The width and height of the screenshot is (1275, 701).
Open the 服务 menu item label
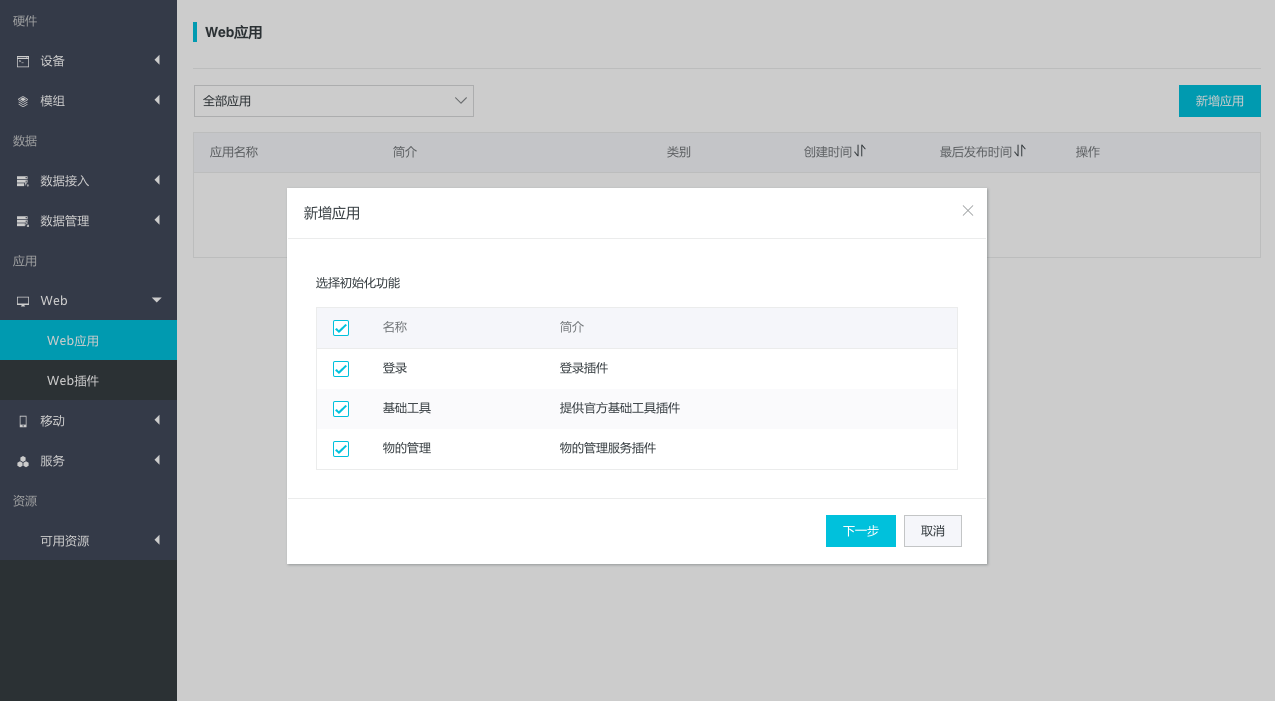(x=53, y=461)
